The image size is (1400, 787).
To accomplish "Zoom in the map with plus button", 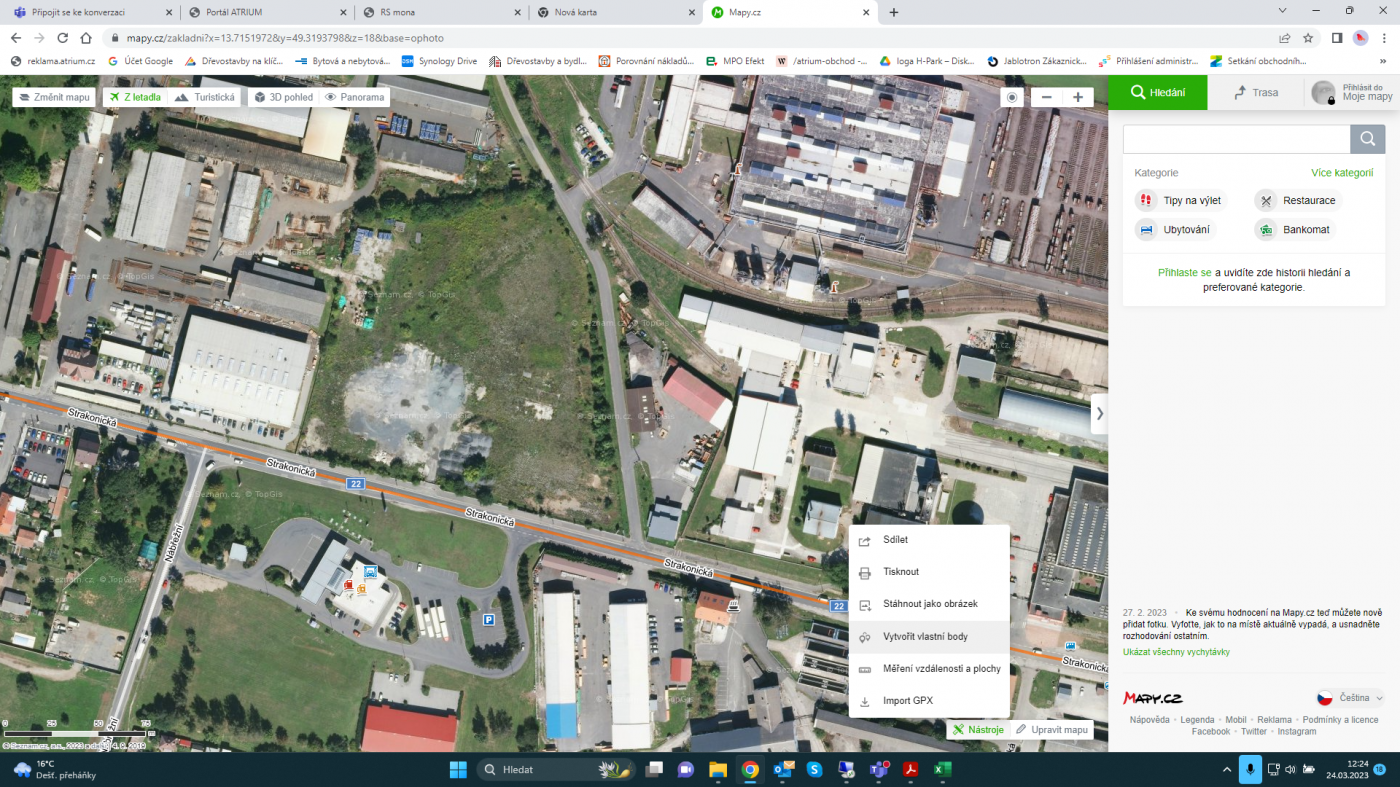I will 1077,97.
